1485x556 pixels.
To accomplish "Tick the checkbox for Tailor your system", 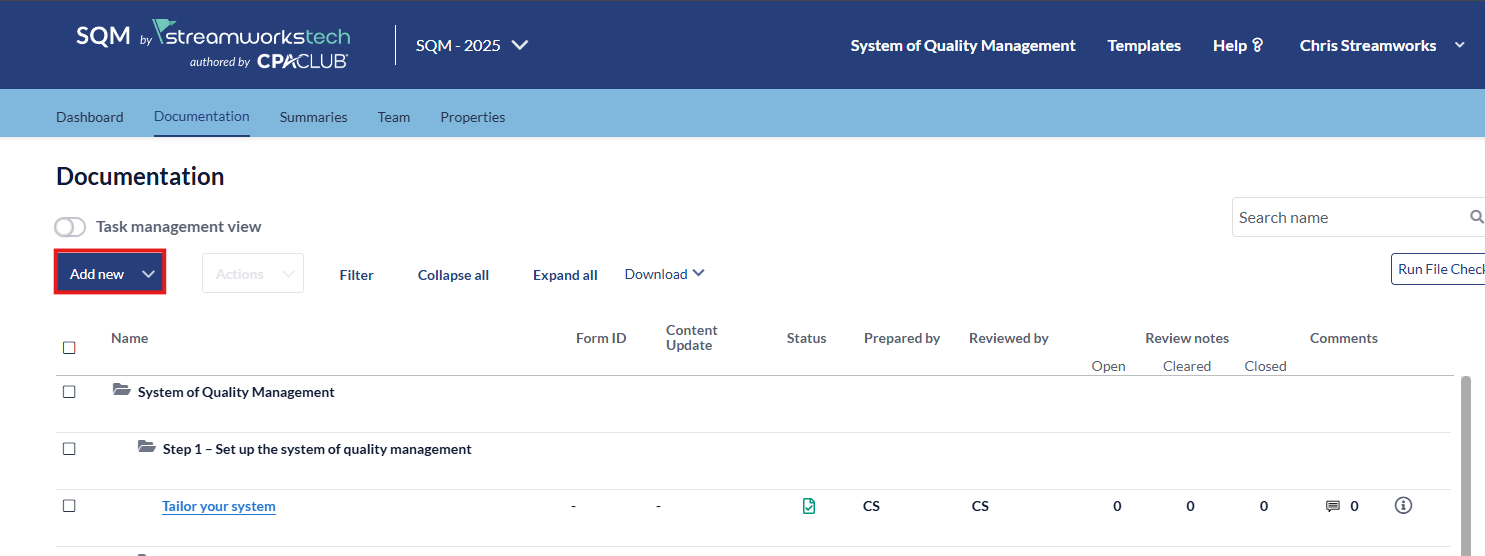I will [x=69, y=506].
